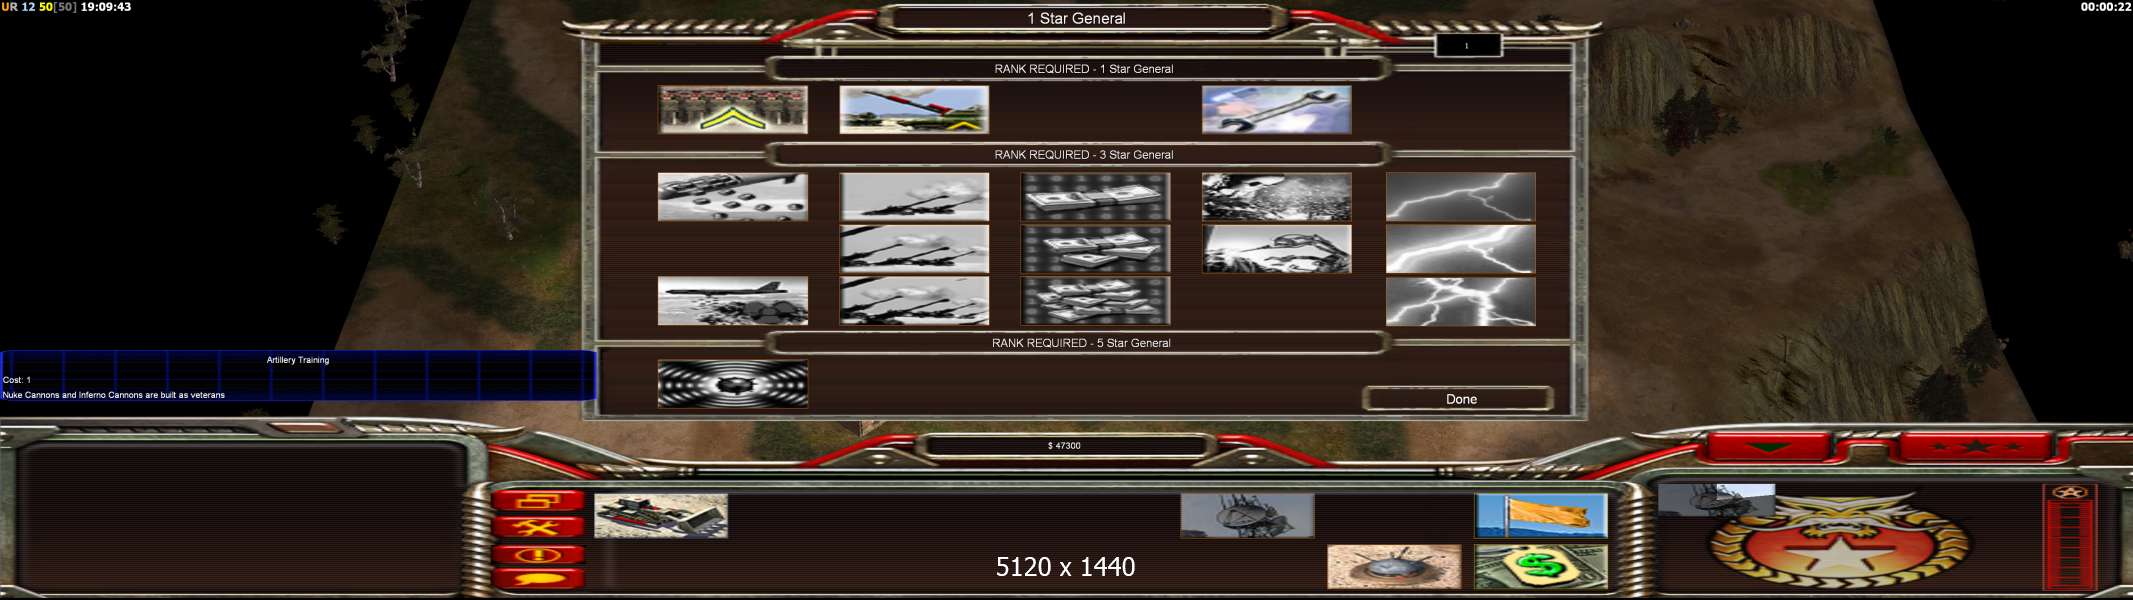
Task: Select first lightning bolt power icon
Action: (x=1460, y=197)
